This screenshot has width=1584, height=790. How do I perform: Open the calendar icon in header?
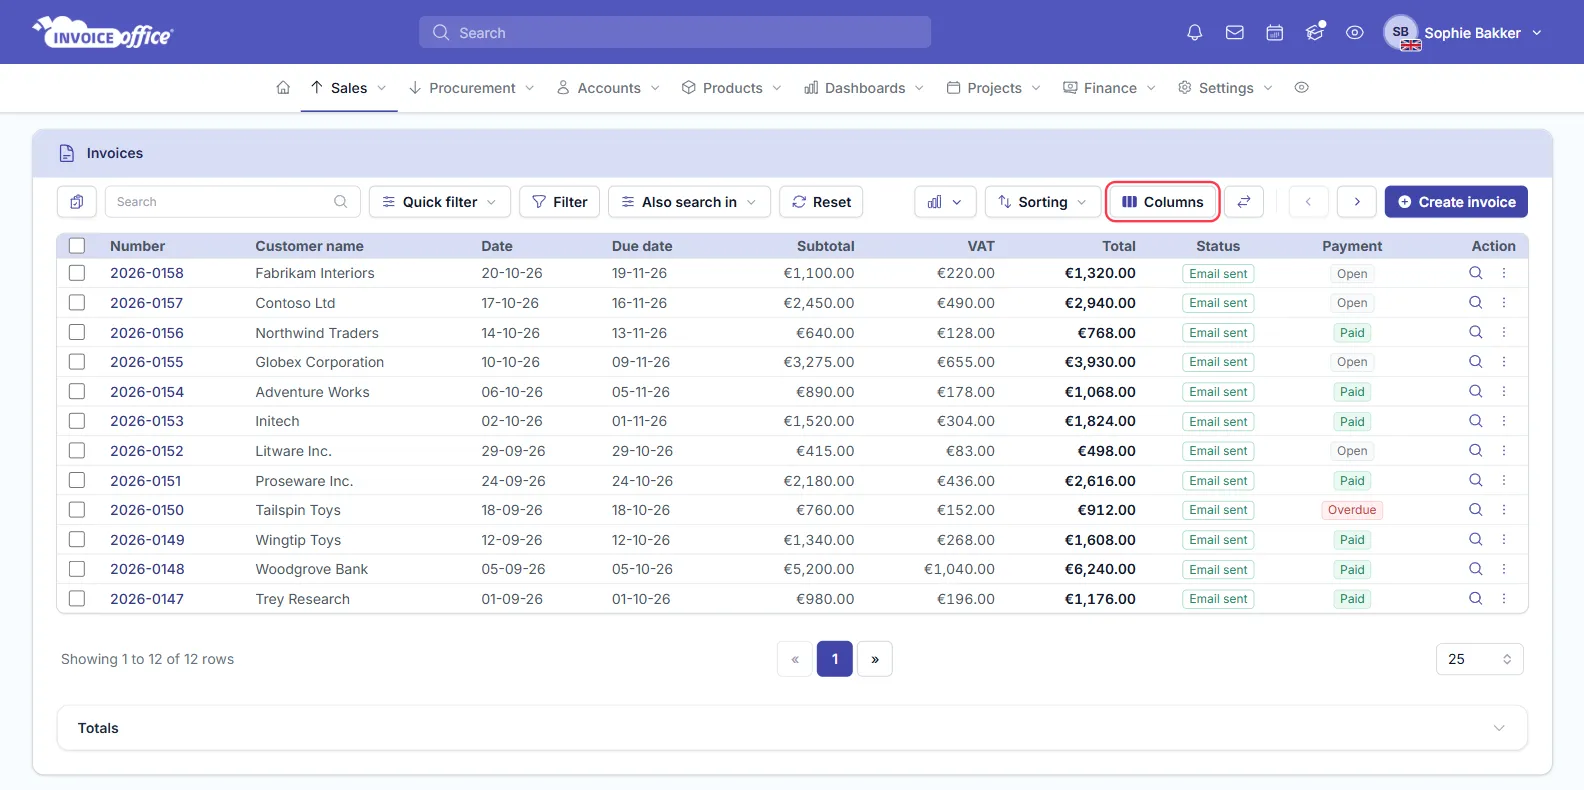point(1275,33)
